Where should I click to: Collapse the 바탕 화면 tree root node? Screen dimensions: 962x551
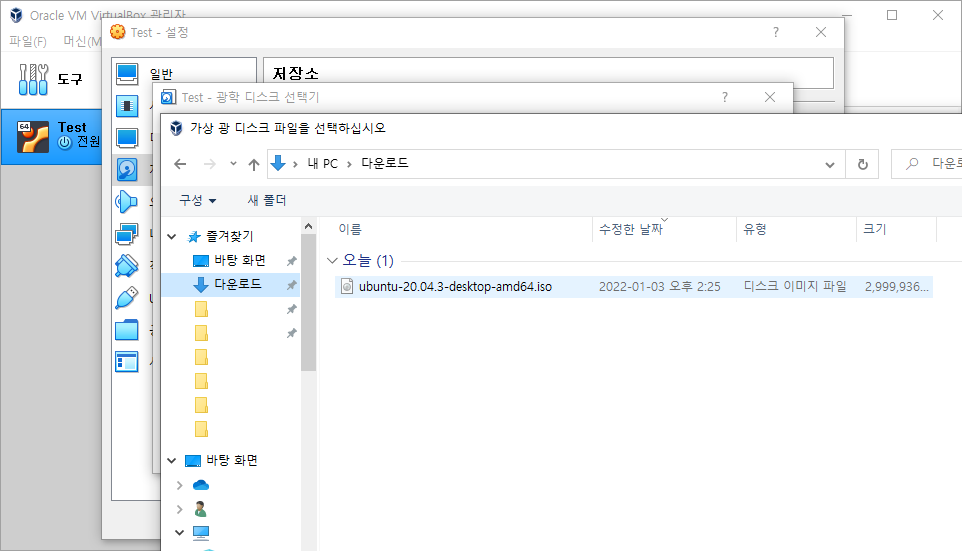[172, 460]
